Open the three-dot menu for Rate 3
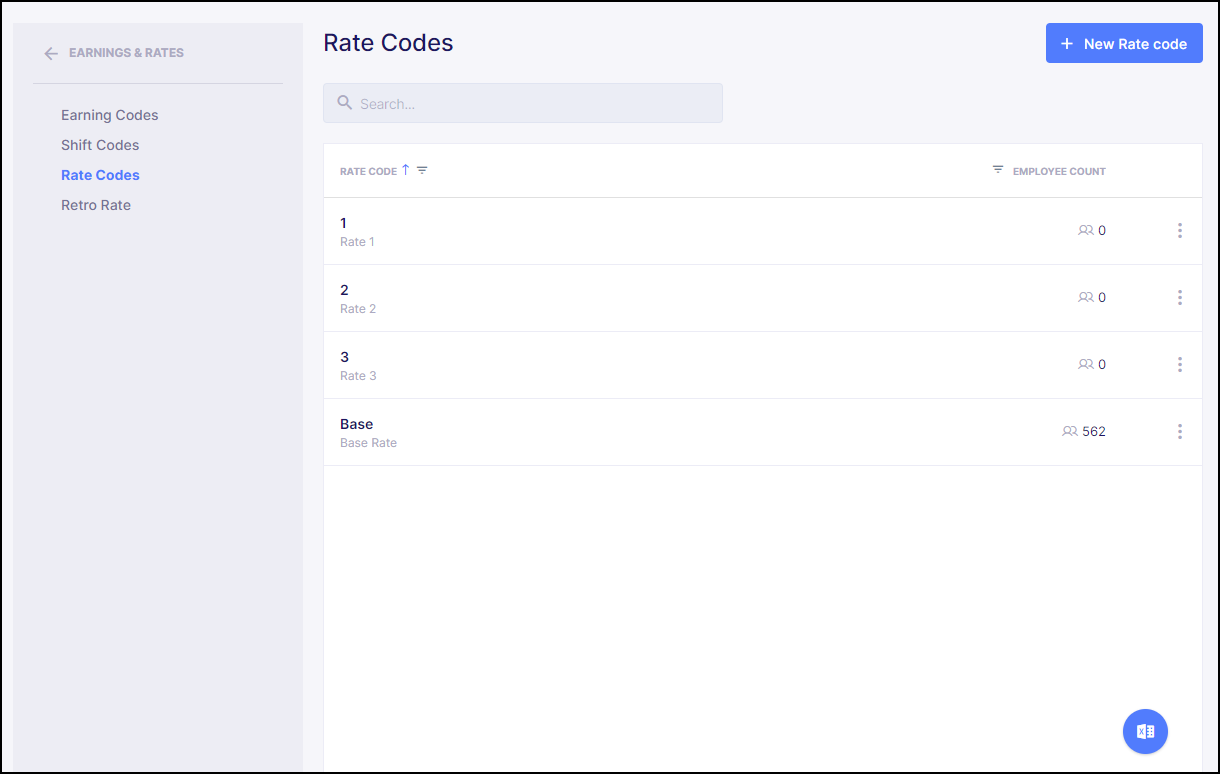 click(x=1179, y=364)
